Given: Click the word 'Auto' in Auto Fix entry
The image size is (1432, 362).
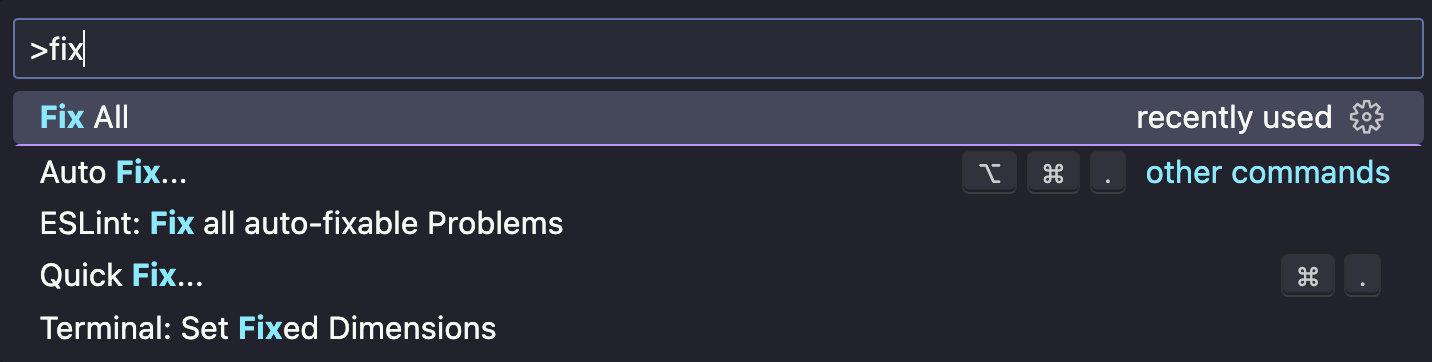Looking at the screenshot, I should coord(73,173).
